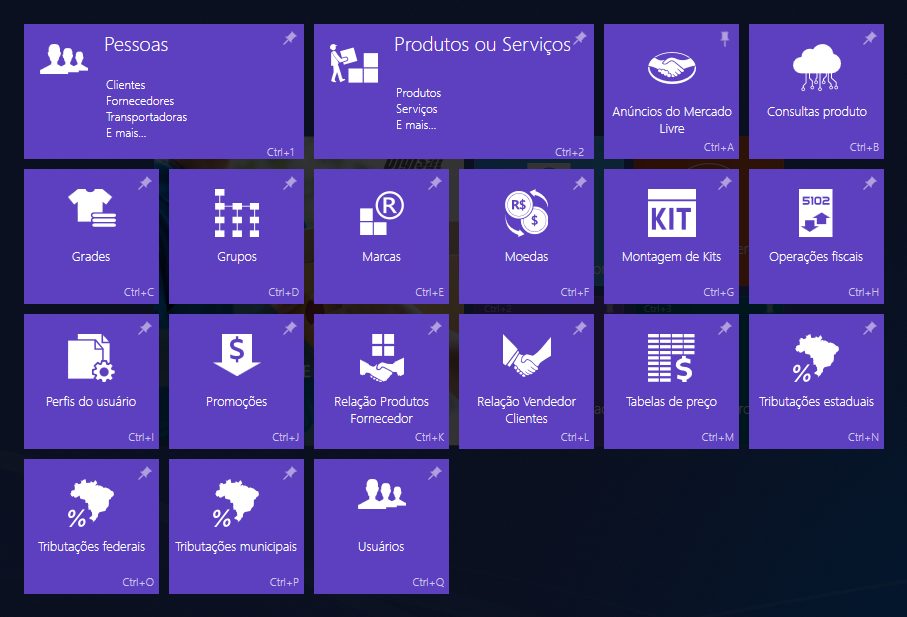The image size is (907, 617).
Task: Click the 'Pessoas' tile heading
Action: pyautogui.click(x=136, y=45)
